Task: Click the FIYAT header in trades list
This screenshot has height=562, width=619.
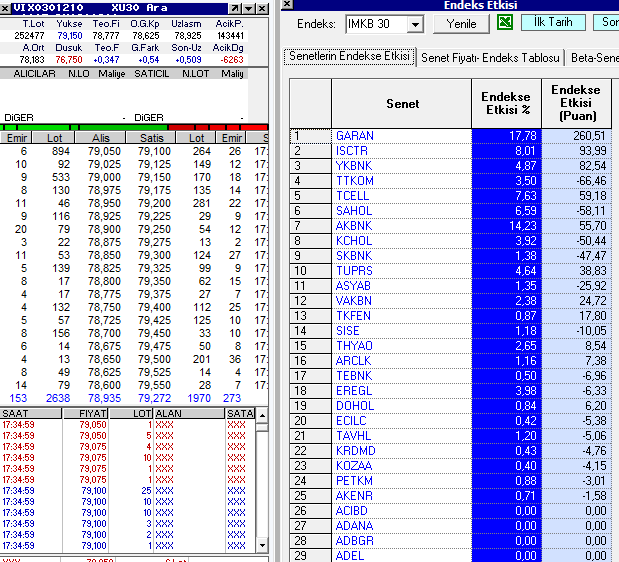Action: tap(93, 412)
